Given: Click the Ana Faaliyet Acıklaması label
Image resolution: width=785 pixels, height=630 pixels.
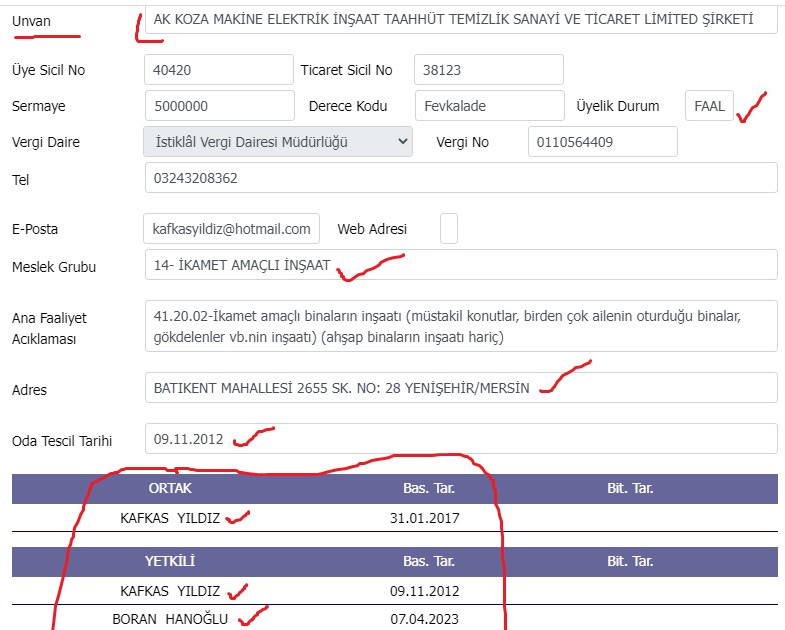Looking at the screenshot, I should pyautogui.click(x=49, y=329).
